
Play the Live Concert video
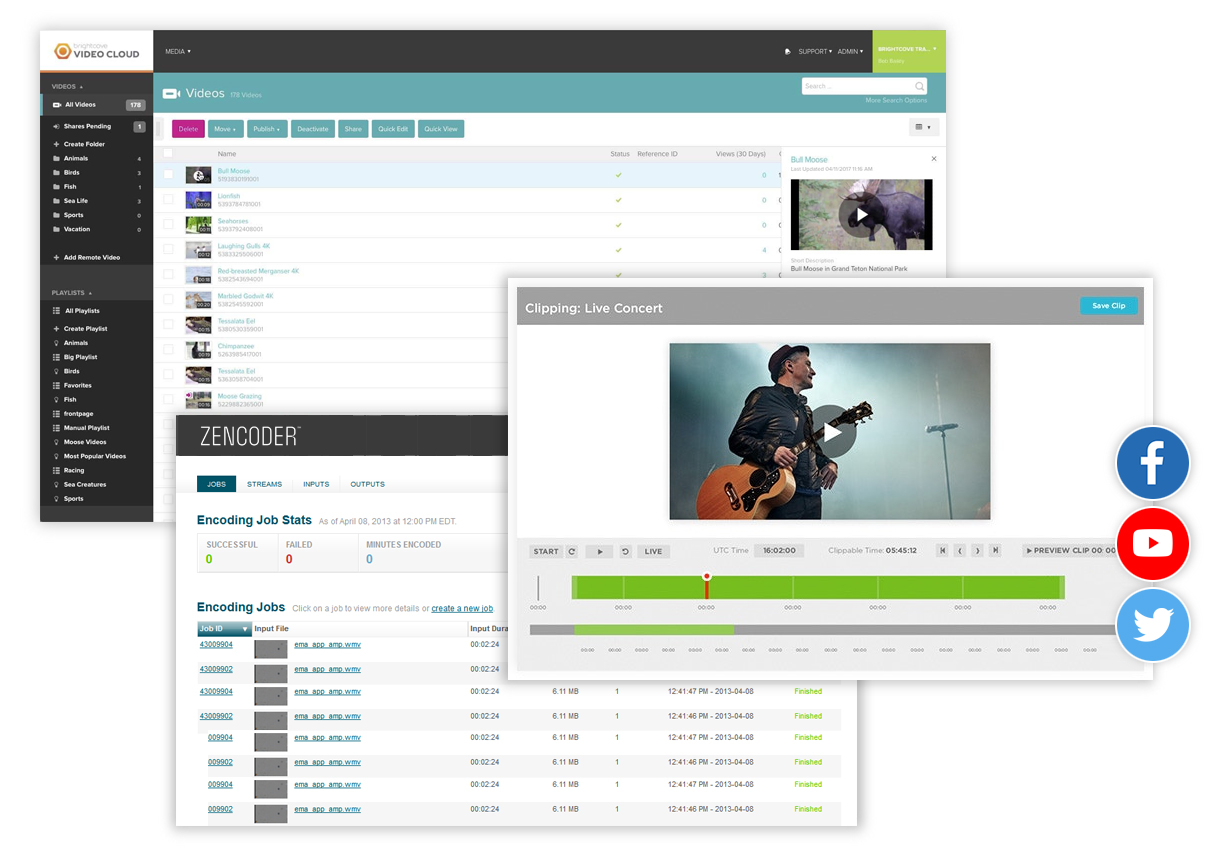(831, 431)
